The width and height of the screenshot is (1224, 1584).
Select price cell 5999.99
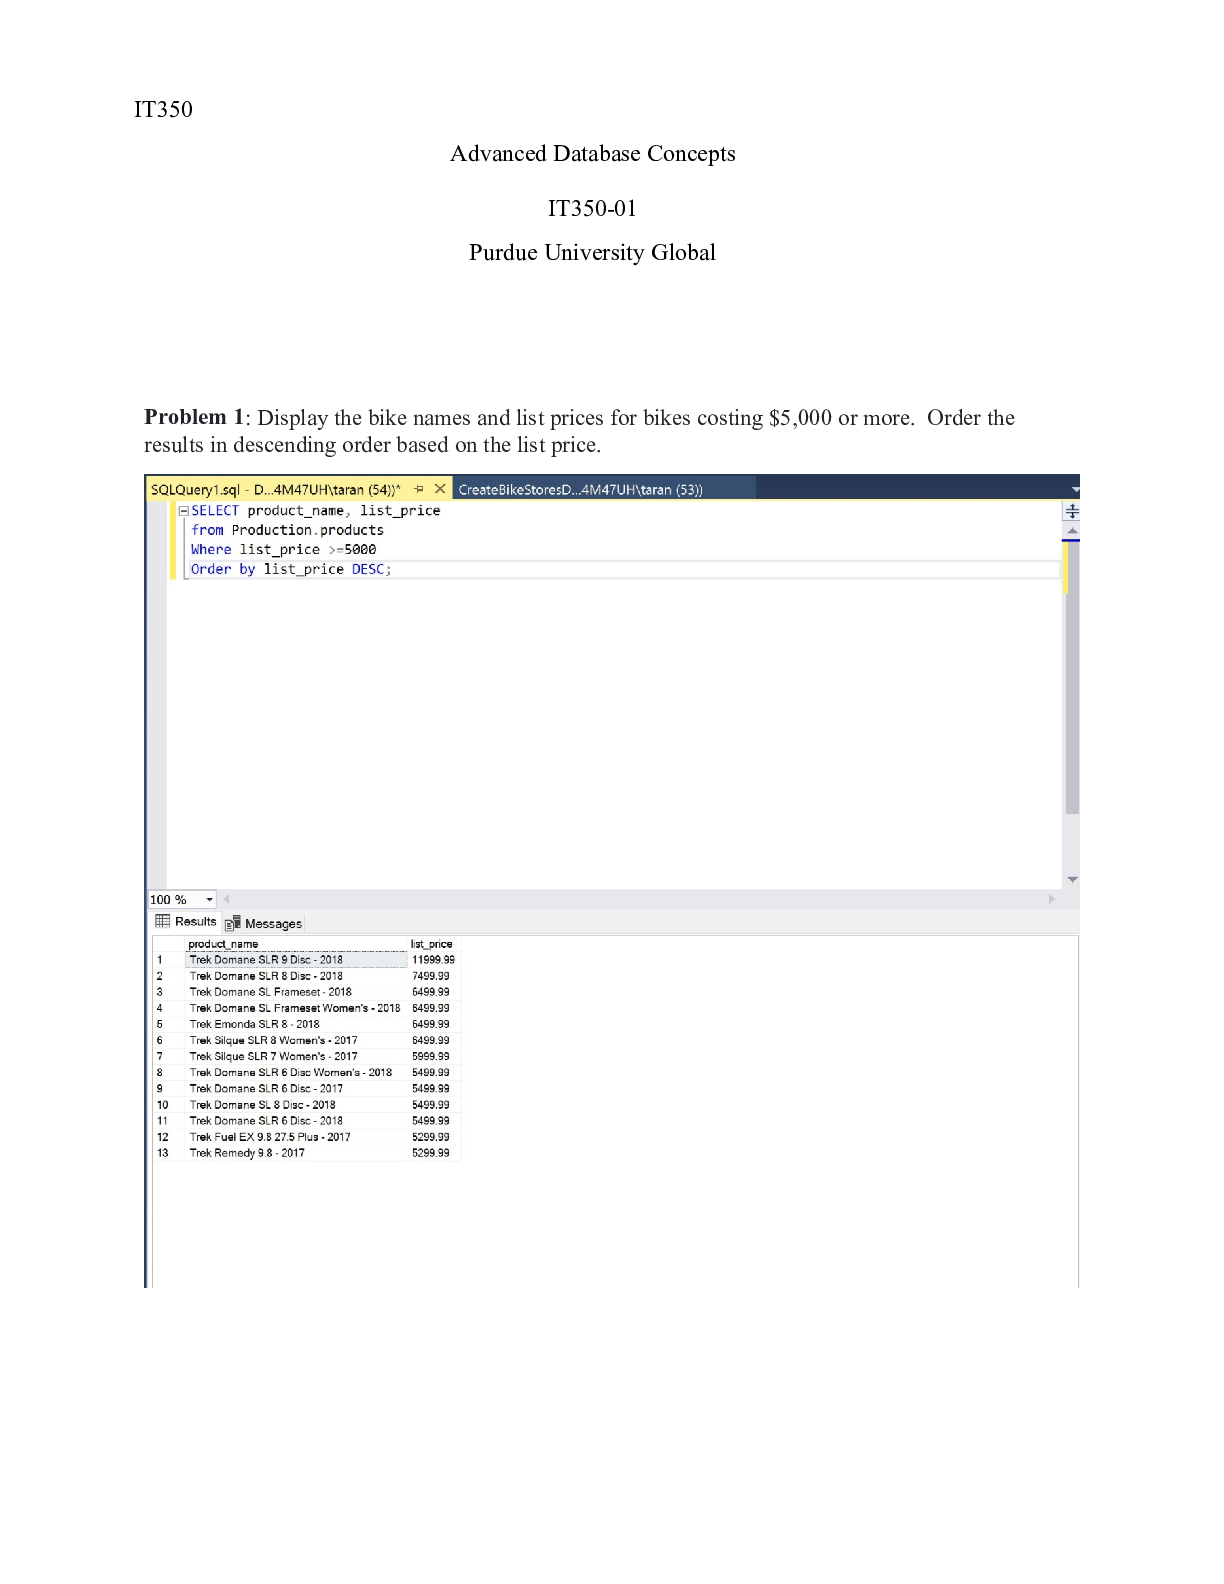tap(433, 1056)
